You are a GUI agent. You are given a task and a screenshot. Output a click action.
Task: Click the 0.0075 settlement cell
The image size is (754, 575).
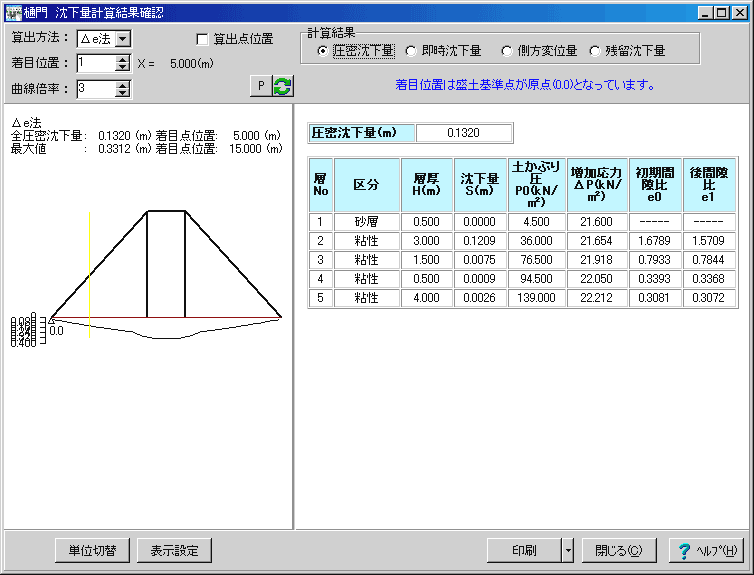click(x=480, y=260)
